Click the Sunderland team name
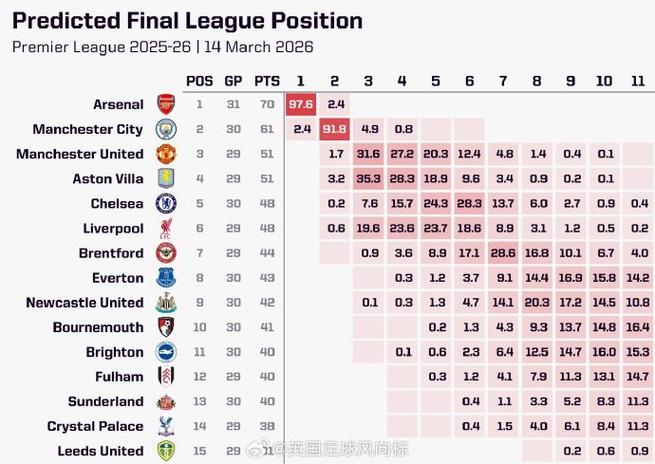 pyautogui.click(x=105, y=401)
